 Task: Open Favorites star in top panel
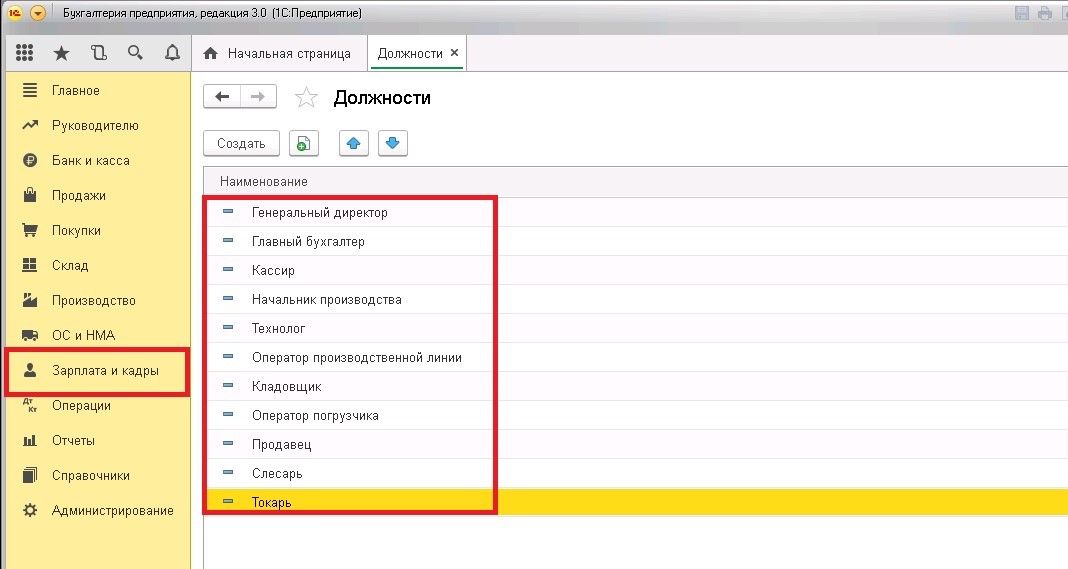click(61, 52)
